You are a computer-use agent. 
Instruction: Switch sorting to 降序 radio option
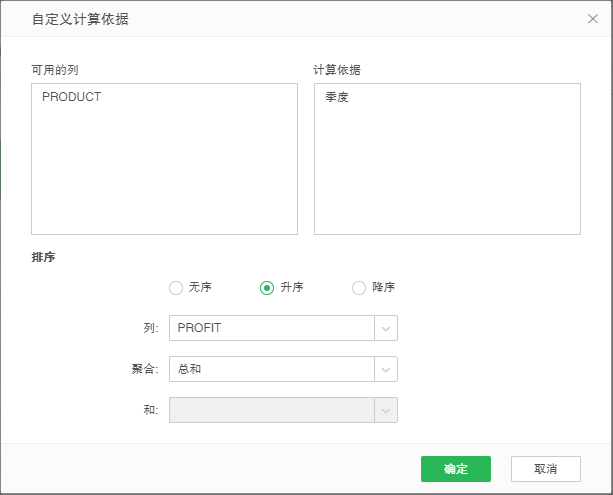click(x=359, y=288)
